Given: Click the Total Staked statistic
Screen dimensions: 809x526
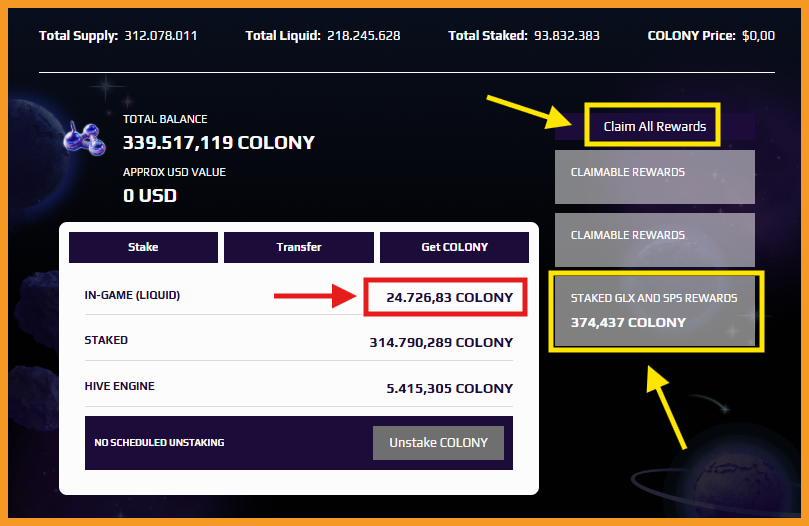Looking at the screenshot, I should [524, 36].
